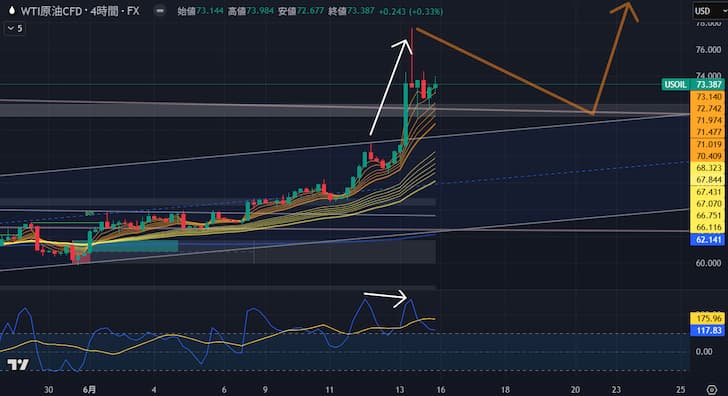The width and height of the screenshot is (728, 396).
Task: Open chart settings gear icon
Action: 711,389
